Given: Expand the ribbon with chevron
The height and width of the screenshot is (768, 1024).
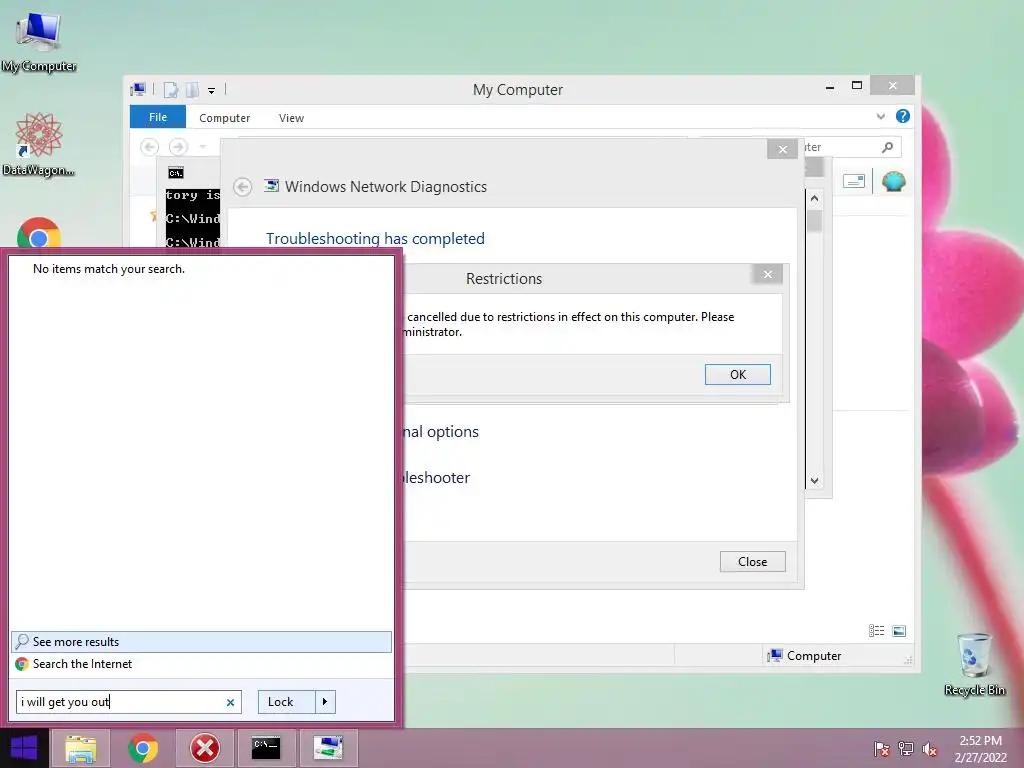Looking at the screenshot, I should click(x=880, y=116).
